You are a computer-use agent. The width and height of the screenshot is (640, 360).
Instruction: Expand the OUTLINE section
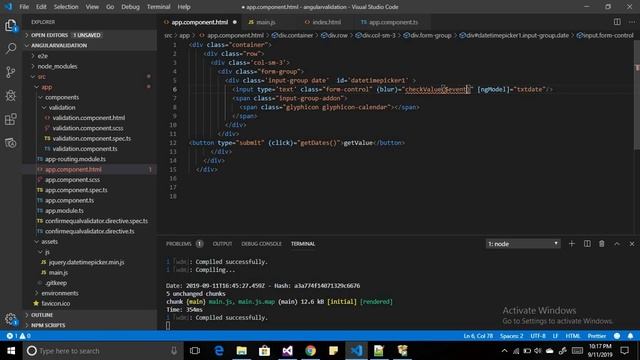(x=89, y=315)
